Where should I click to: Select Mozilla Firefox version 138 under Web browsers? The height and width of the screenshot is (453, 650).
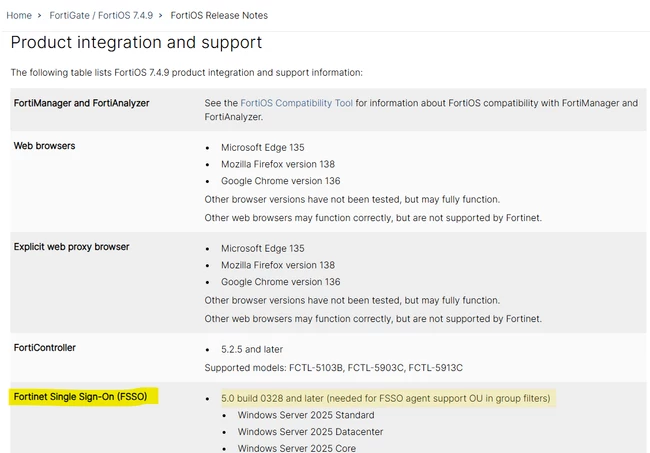(x=278, y=164)
